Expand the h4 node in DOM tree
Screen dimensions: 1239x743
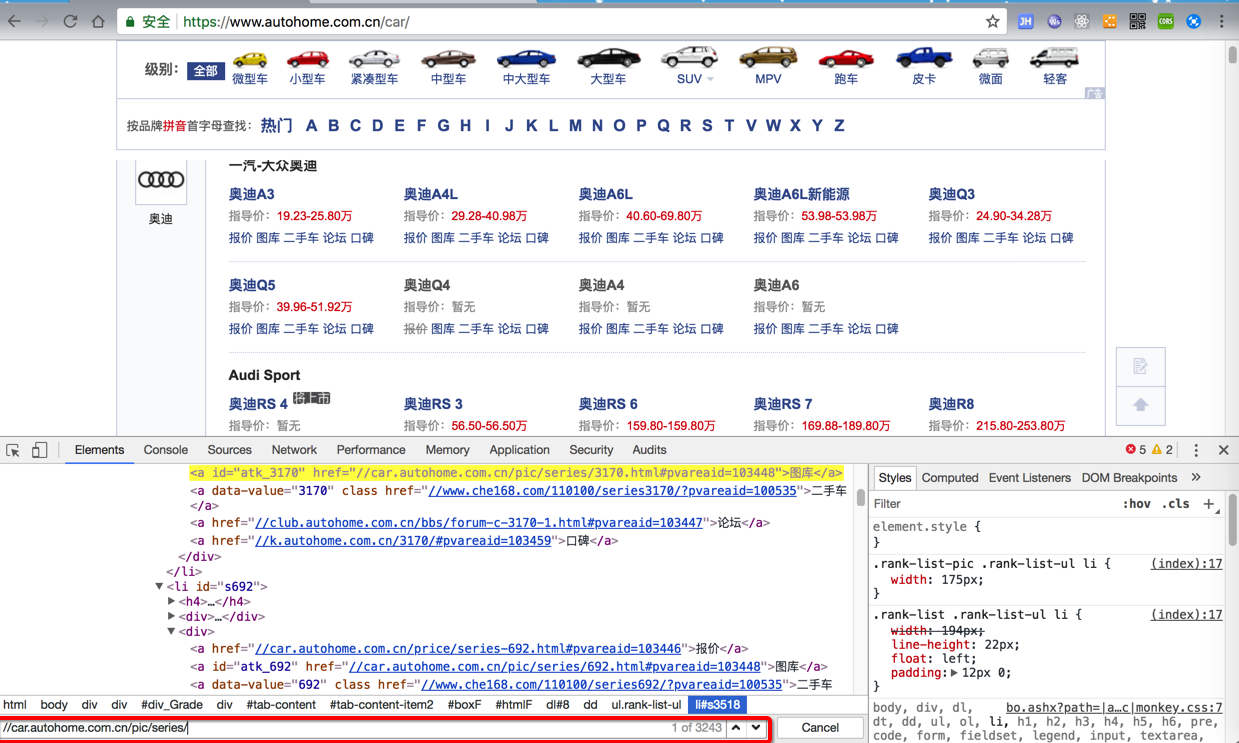click(172, 602)
